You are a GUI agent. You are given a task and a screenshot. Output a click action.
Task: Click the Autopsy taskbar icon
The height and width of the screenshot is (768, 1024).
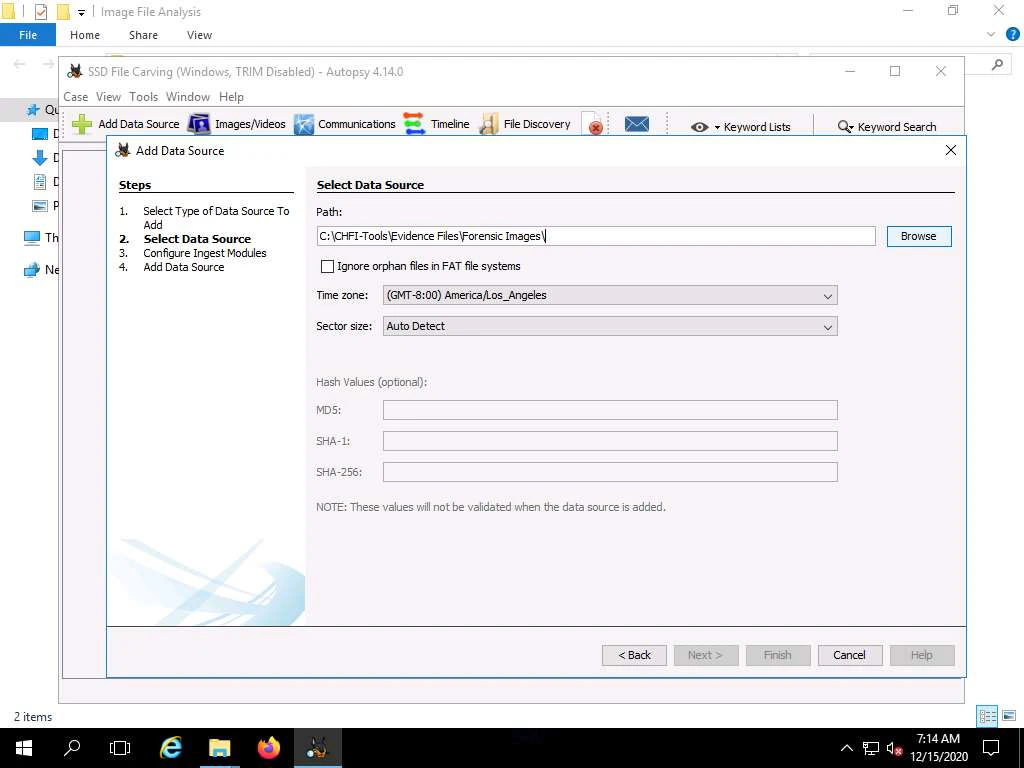pyautogui.click(x=317, y=748)
